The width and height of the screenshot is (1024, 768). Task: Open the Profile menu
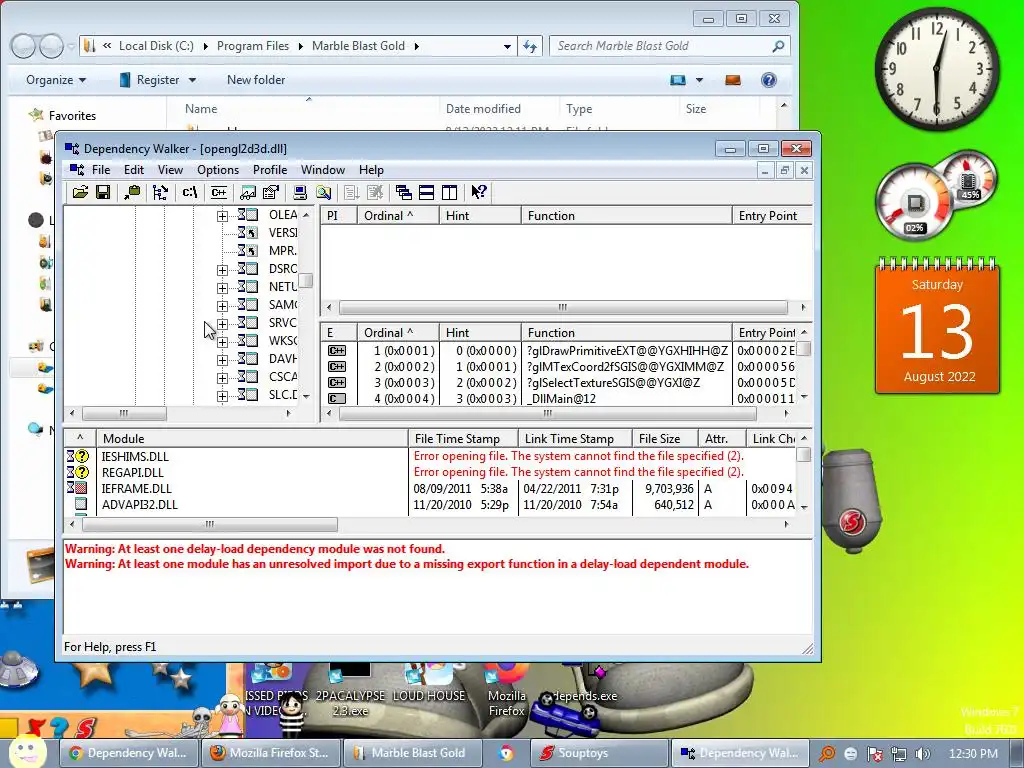tap(270, 170)
